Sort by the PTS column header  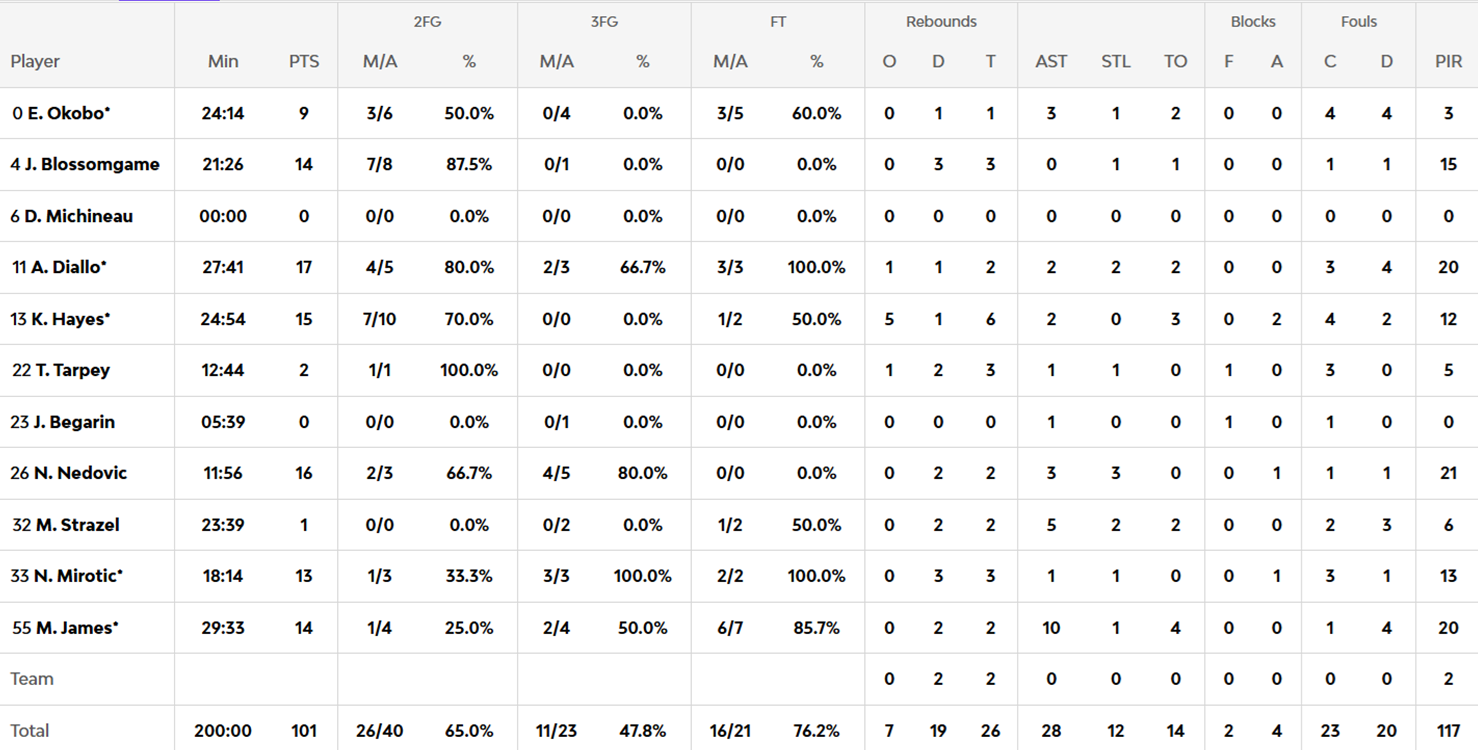point(304,61)
